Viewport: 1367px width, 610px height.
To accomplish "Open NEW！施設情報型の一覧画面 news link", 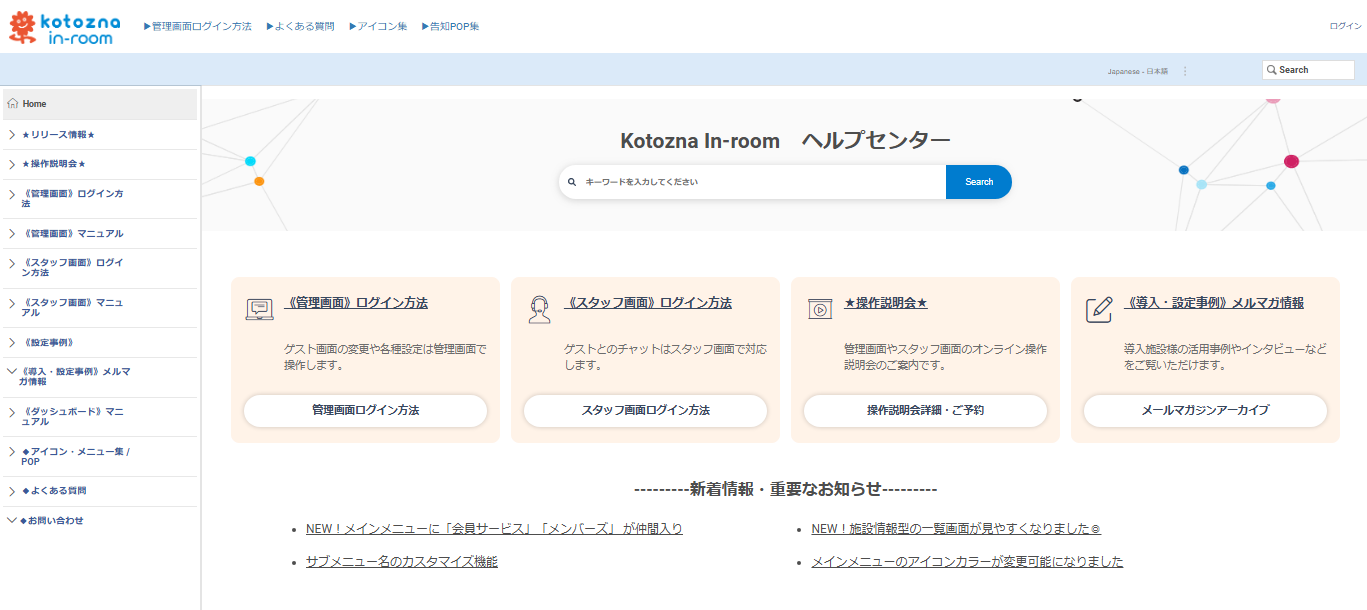I will point(956,528).
